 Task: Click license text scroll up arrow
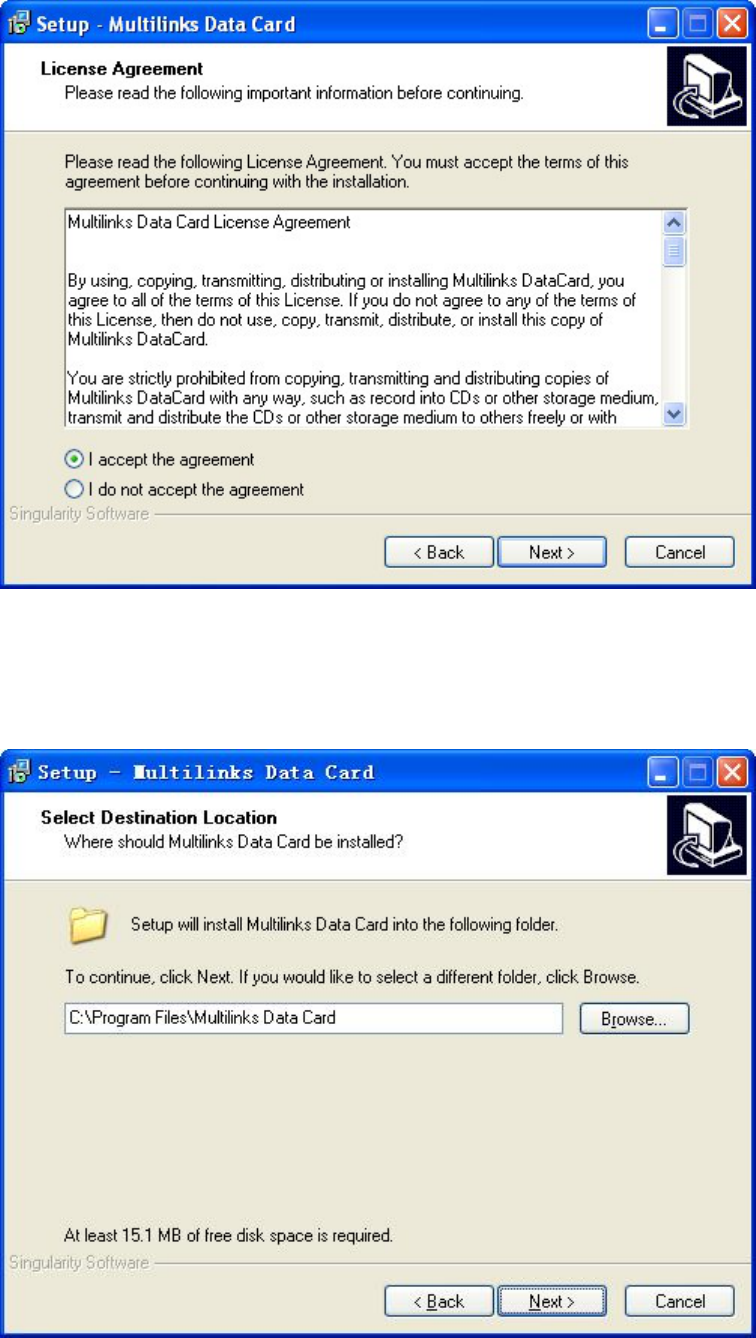pos(674,224)
